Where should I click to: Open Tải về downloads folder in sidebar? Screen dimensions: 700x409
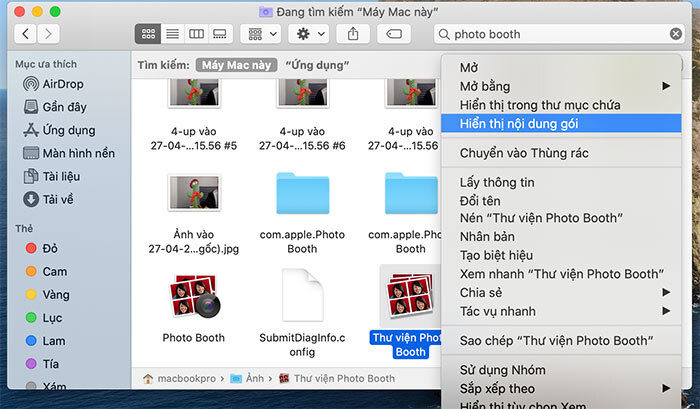click(57, 199)
